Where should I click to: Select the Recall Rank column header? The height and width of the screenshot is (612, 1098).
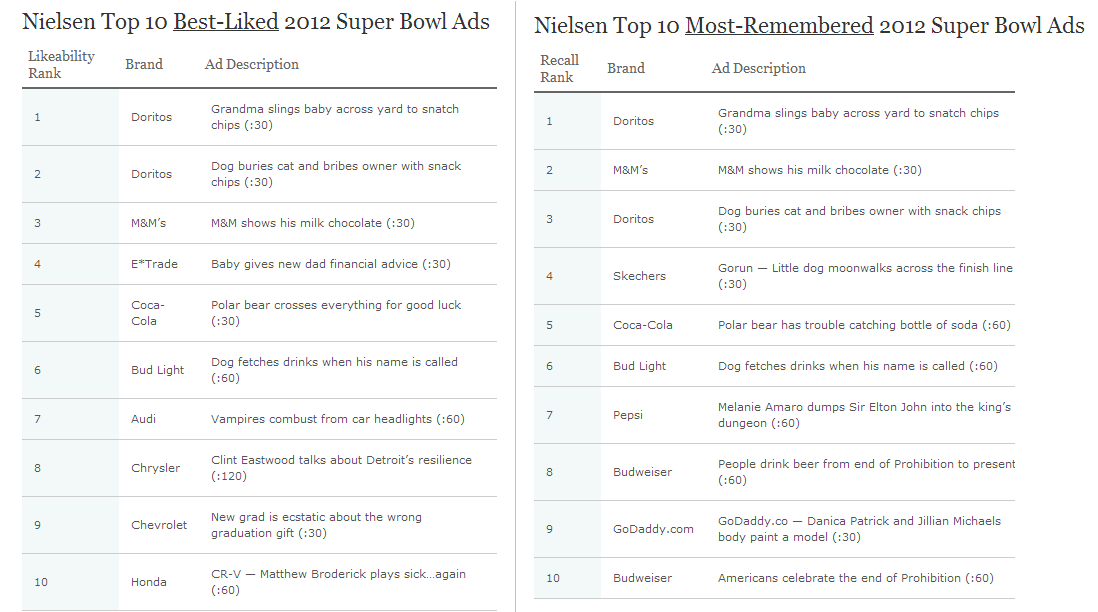click(x=559, y=69)
